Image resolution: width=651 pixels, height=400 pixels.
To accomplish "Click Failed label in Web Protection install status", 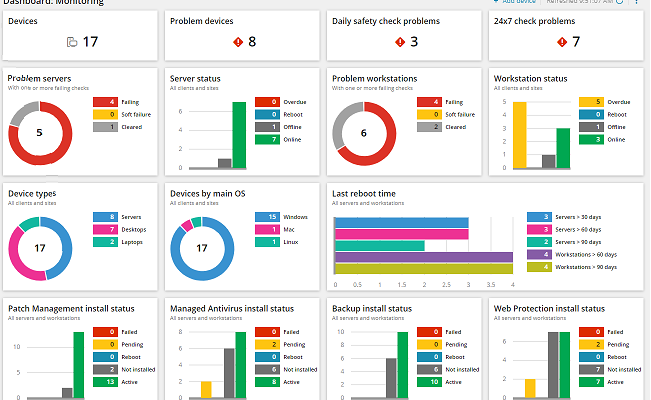I will [615, 332].
